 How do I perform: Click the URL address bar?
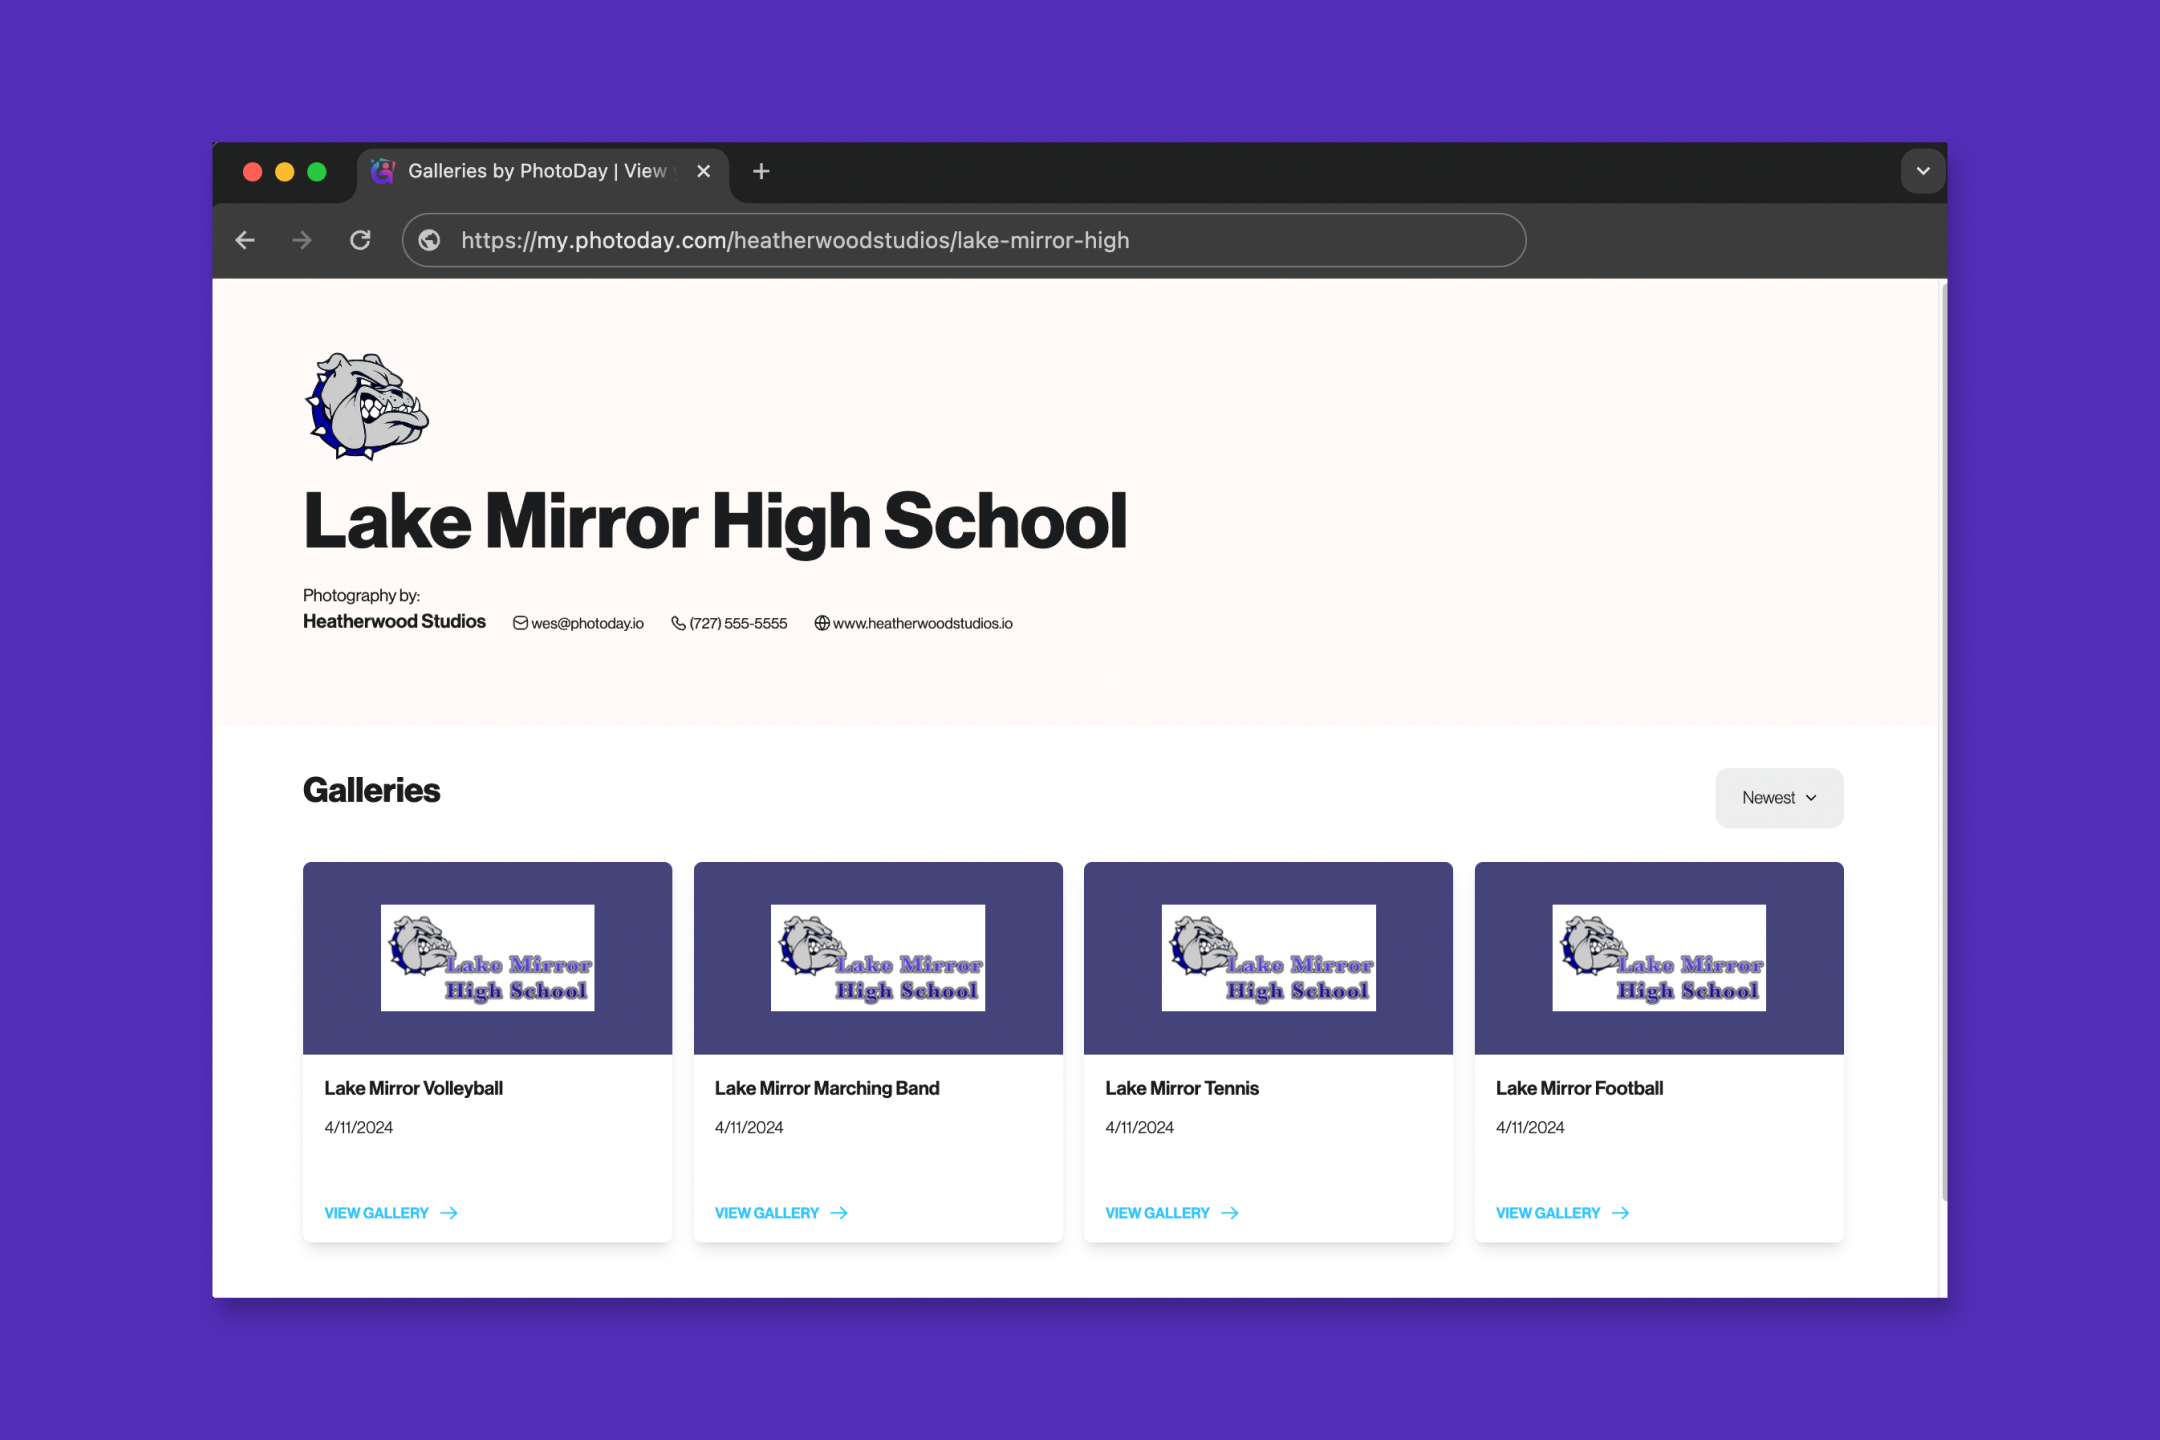click(x=964, y=240)
